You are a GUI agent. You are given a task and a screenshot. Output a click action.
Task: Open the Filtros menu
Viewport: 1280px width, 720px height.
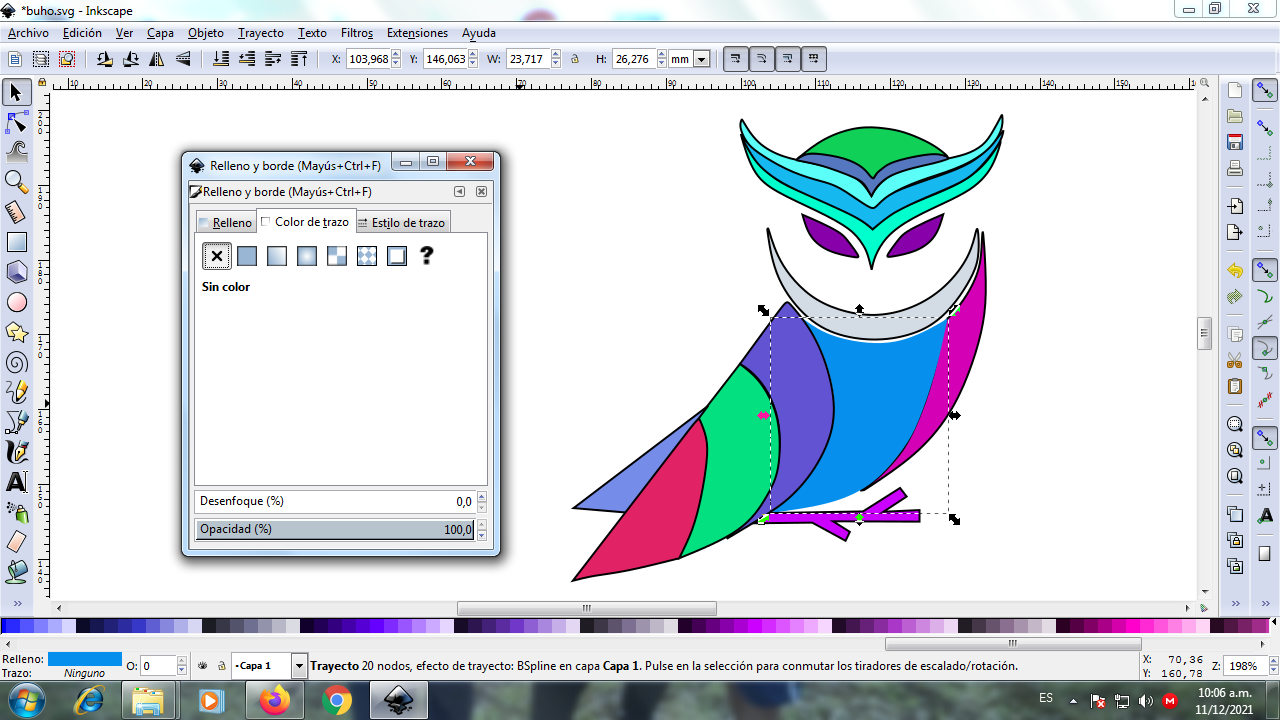tap(357, 33)
